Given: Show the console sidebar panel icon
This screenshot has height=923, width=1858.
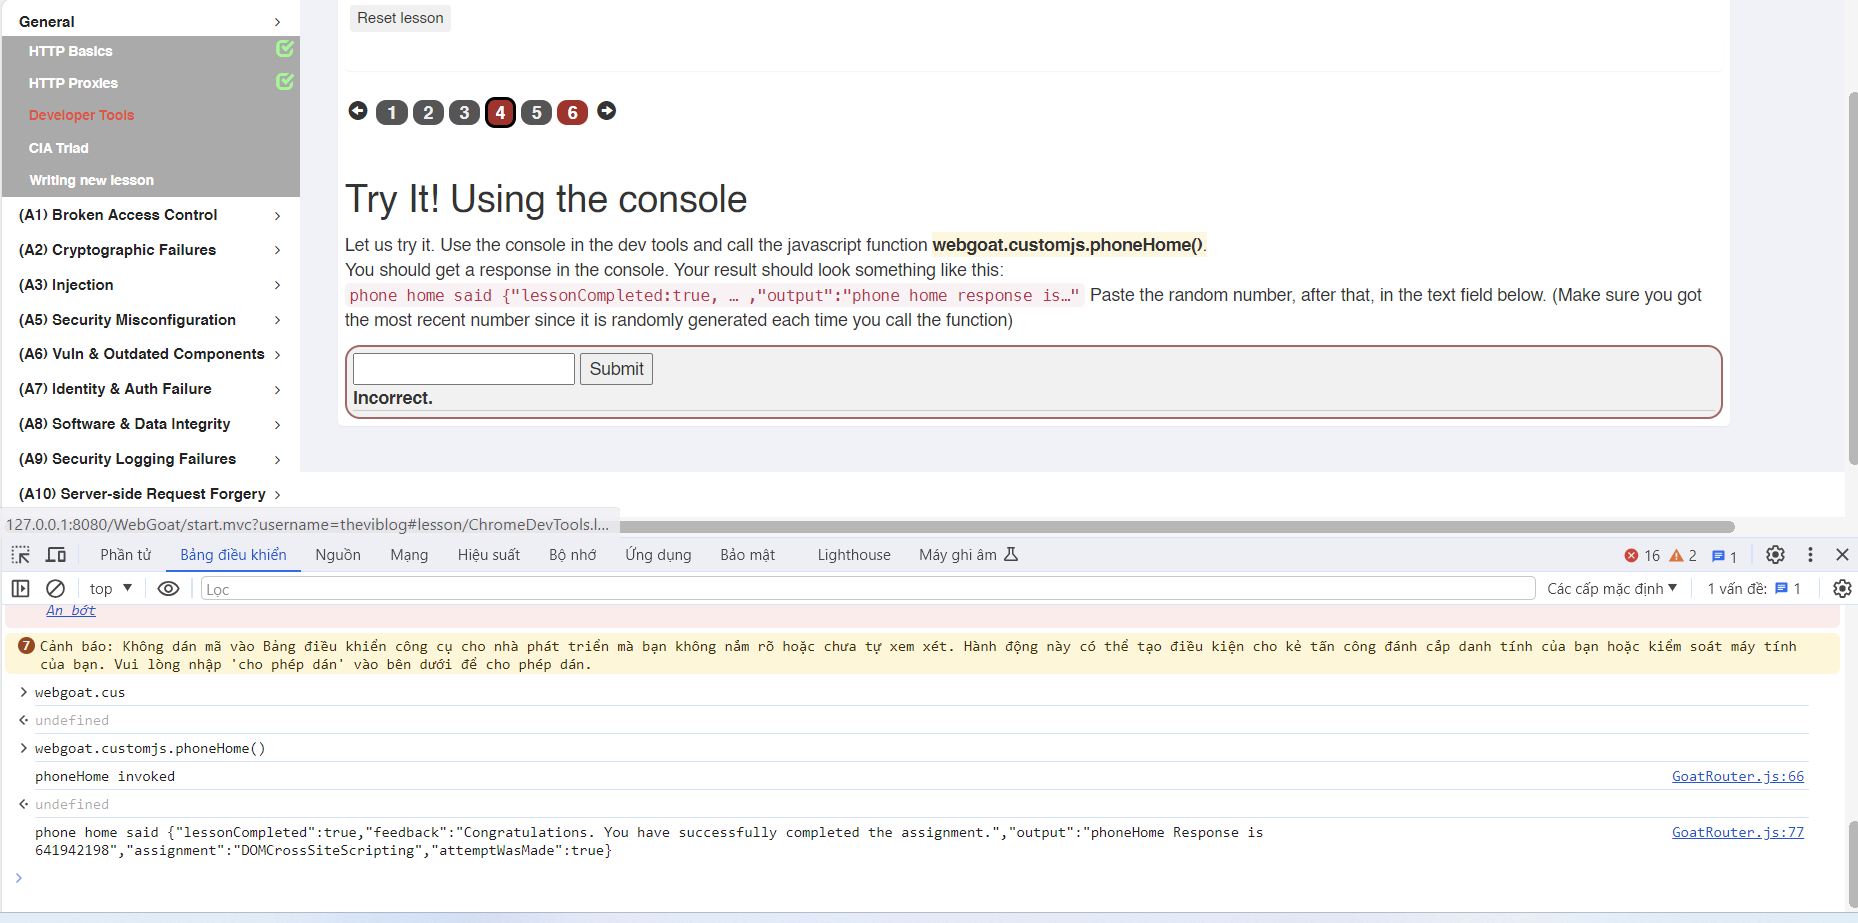Looking at the screenshot, I should coord(20,589).
